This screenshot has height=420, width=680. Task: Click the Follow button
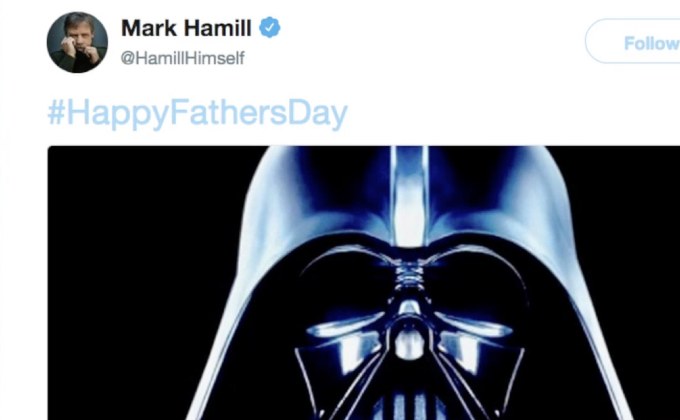633,41
